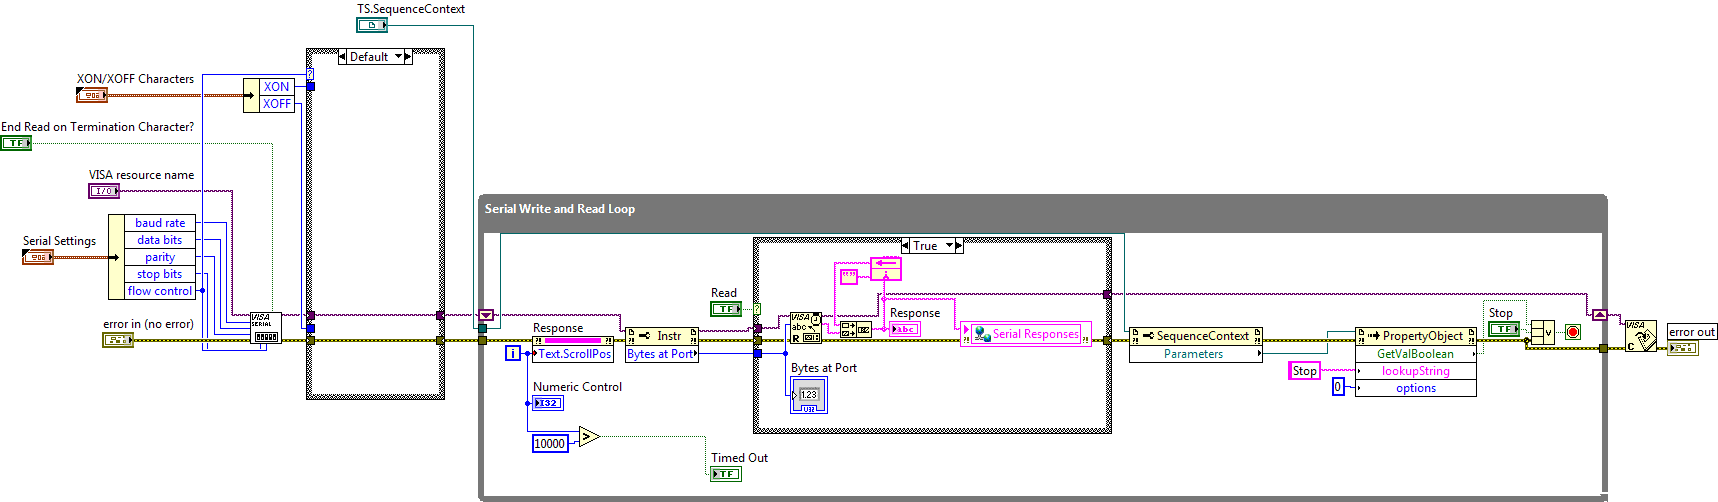The image size is (1718, 502).
Task: Click the string function node with left arrow
Action: [x=886, y=269]
